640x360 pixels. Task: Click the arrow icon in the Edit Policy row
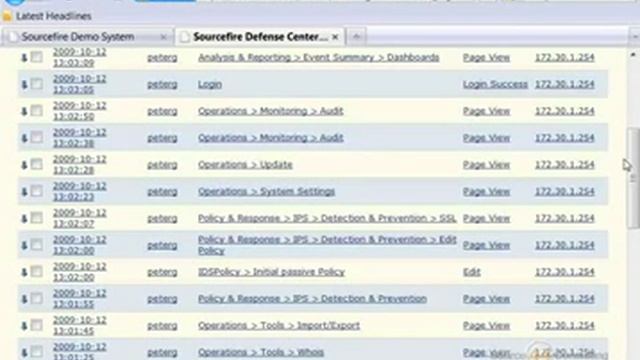pos(24,245)
